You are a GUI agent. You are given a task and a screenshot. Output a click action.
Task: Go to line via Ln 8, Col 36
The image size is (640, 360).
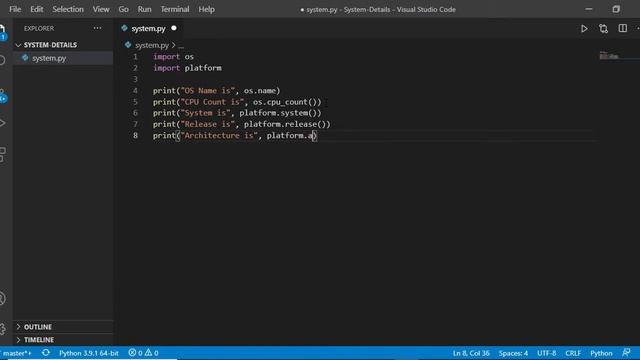[471, 353]
